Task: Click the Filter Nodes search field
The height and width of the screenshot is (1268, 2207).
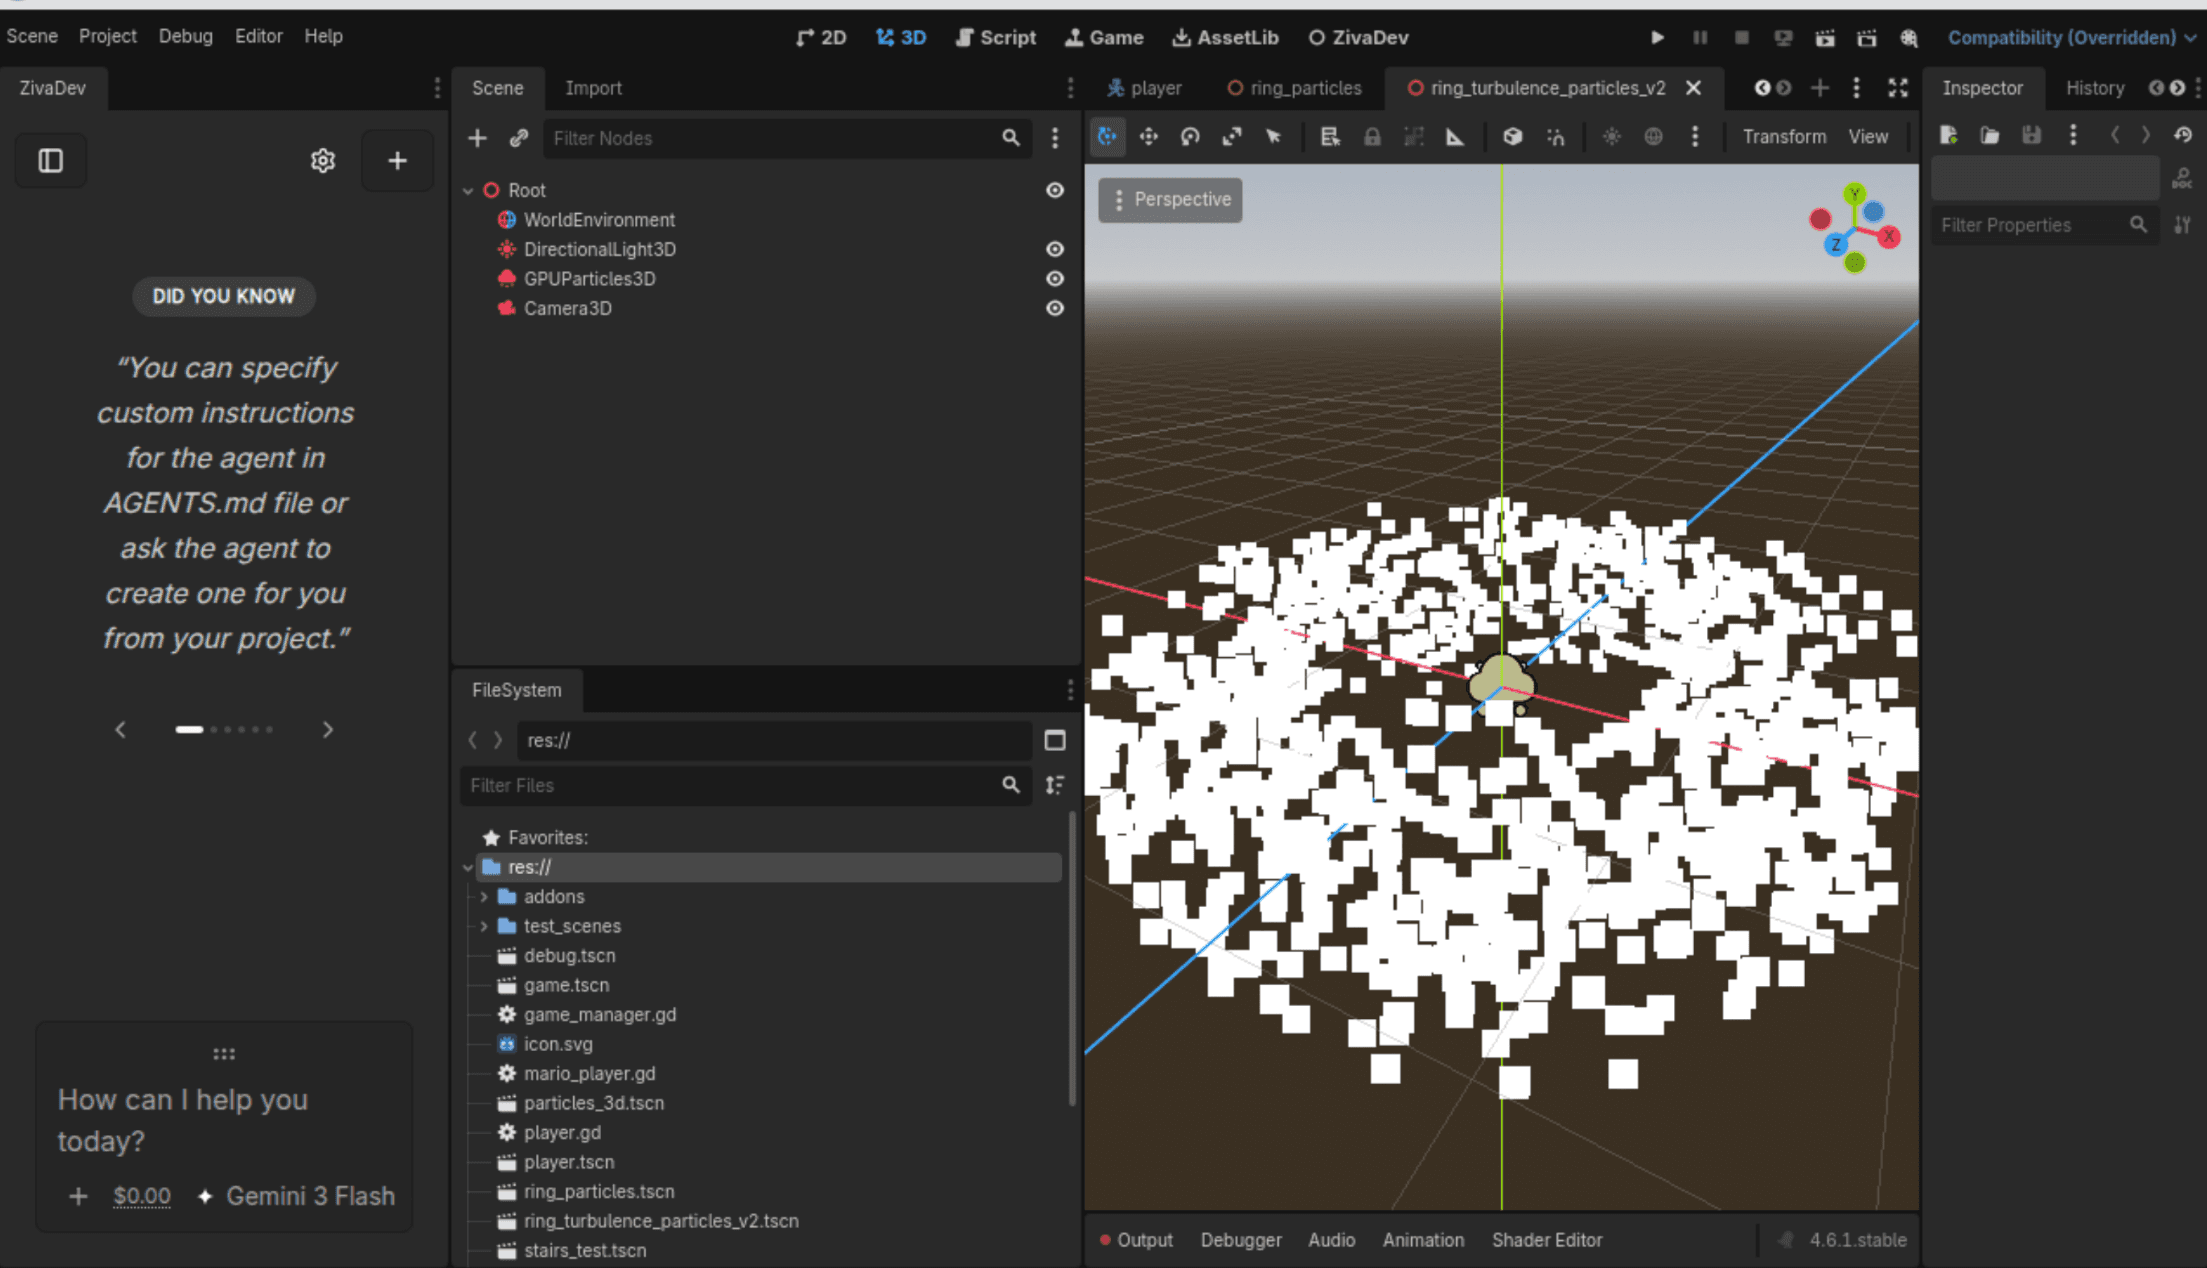Action: [x=787, y=138]
